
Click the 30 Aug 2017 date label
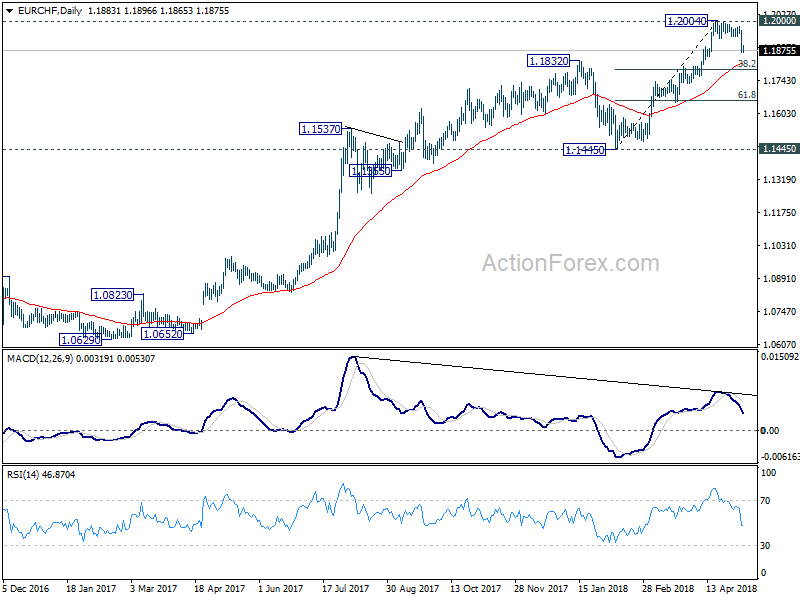tap(412, 588)
